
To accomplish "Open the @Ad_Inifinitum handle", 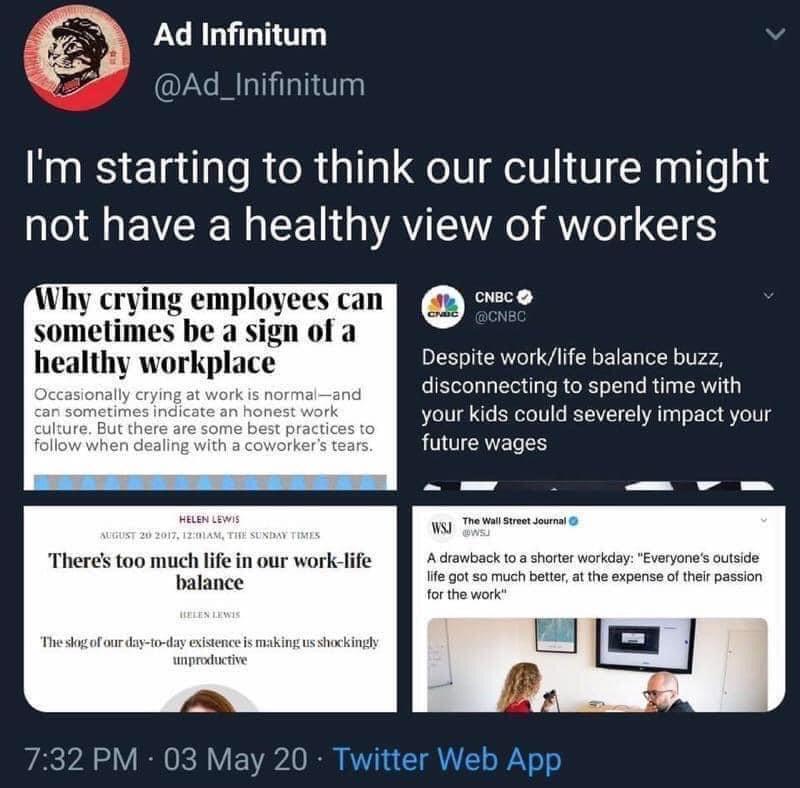I will point(259,85).
